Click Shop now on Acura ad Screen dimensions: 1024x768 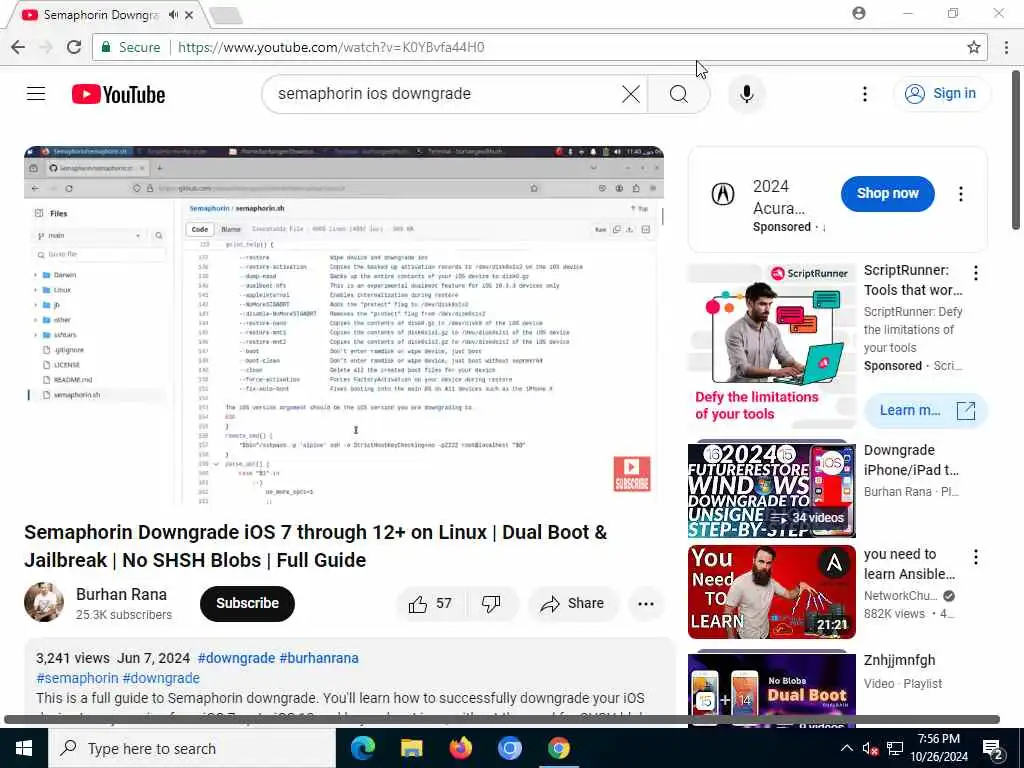[888, 193]
